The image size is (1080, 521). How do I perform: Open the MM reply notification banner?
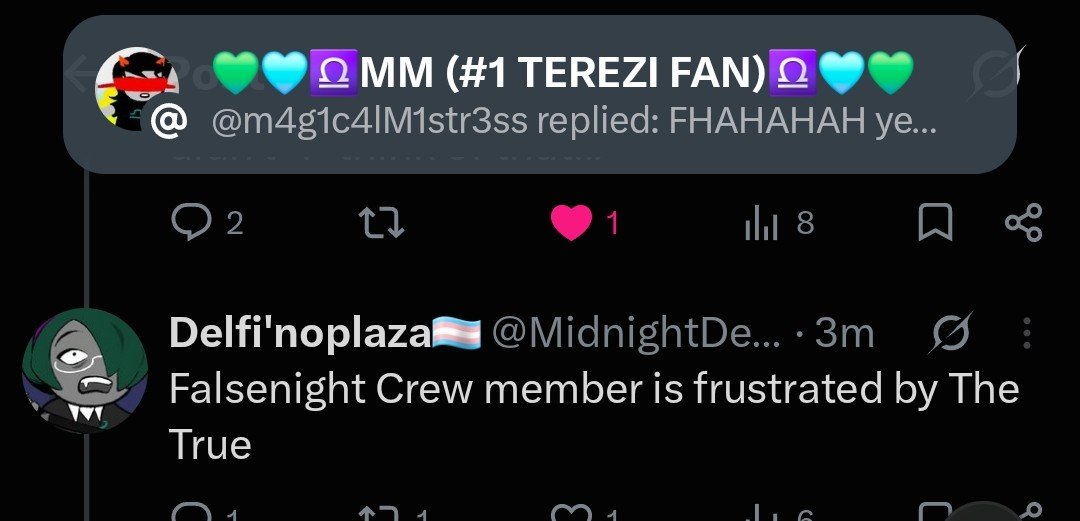[540, 94]
